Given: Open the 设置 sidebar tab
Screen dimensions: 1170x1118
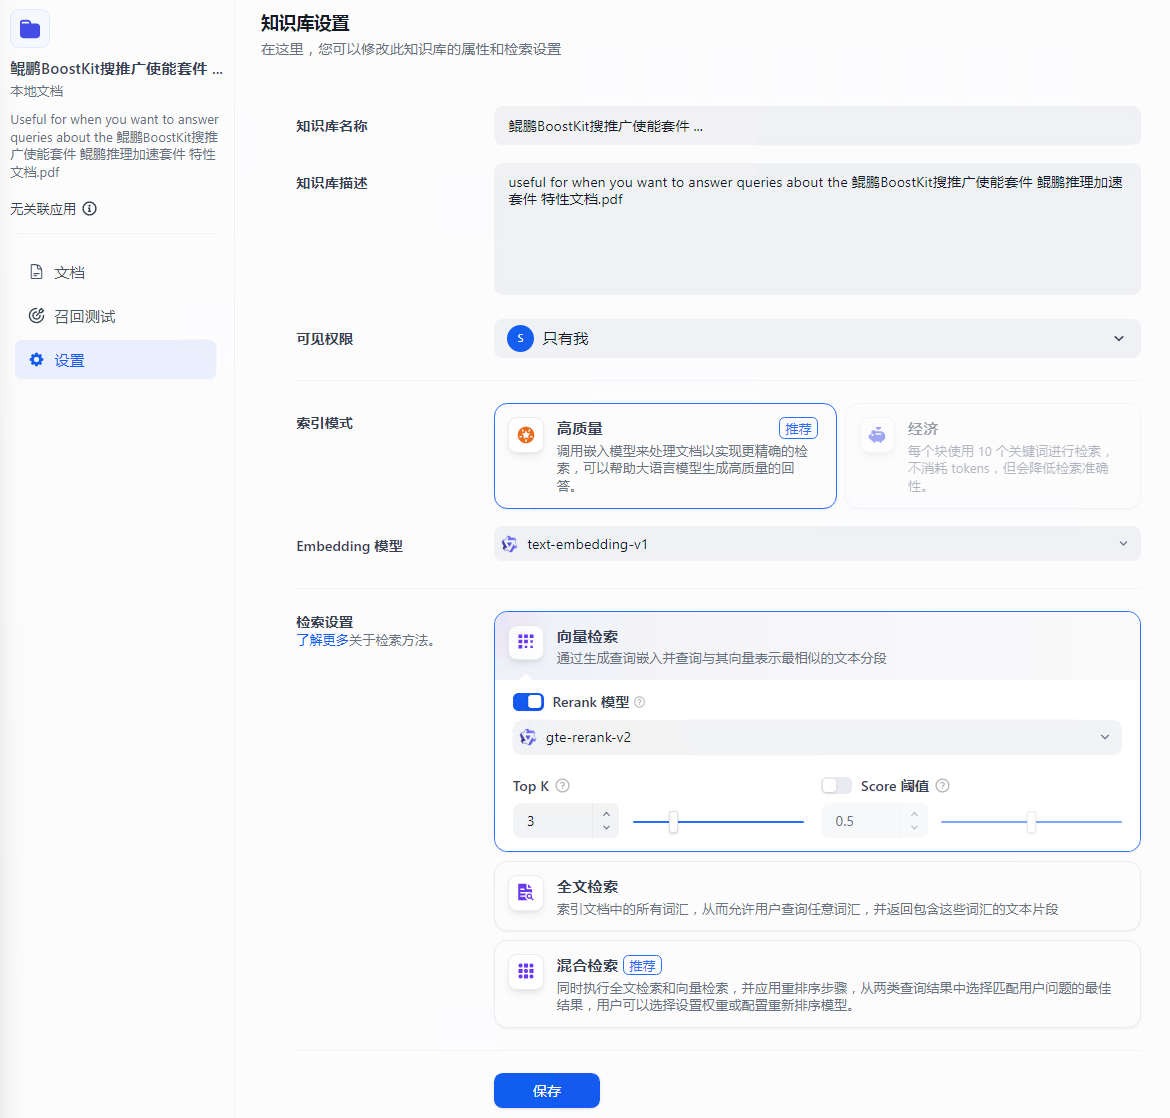Looking at the screenshot, I should (x=116, y=360).
